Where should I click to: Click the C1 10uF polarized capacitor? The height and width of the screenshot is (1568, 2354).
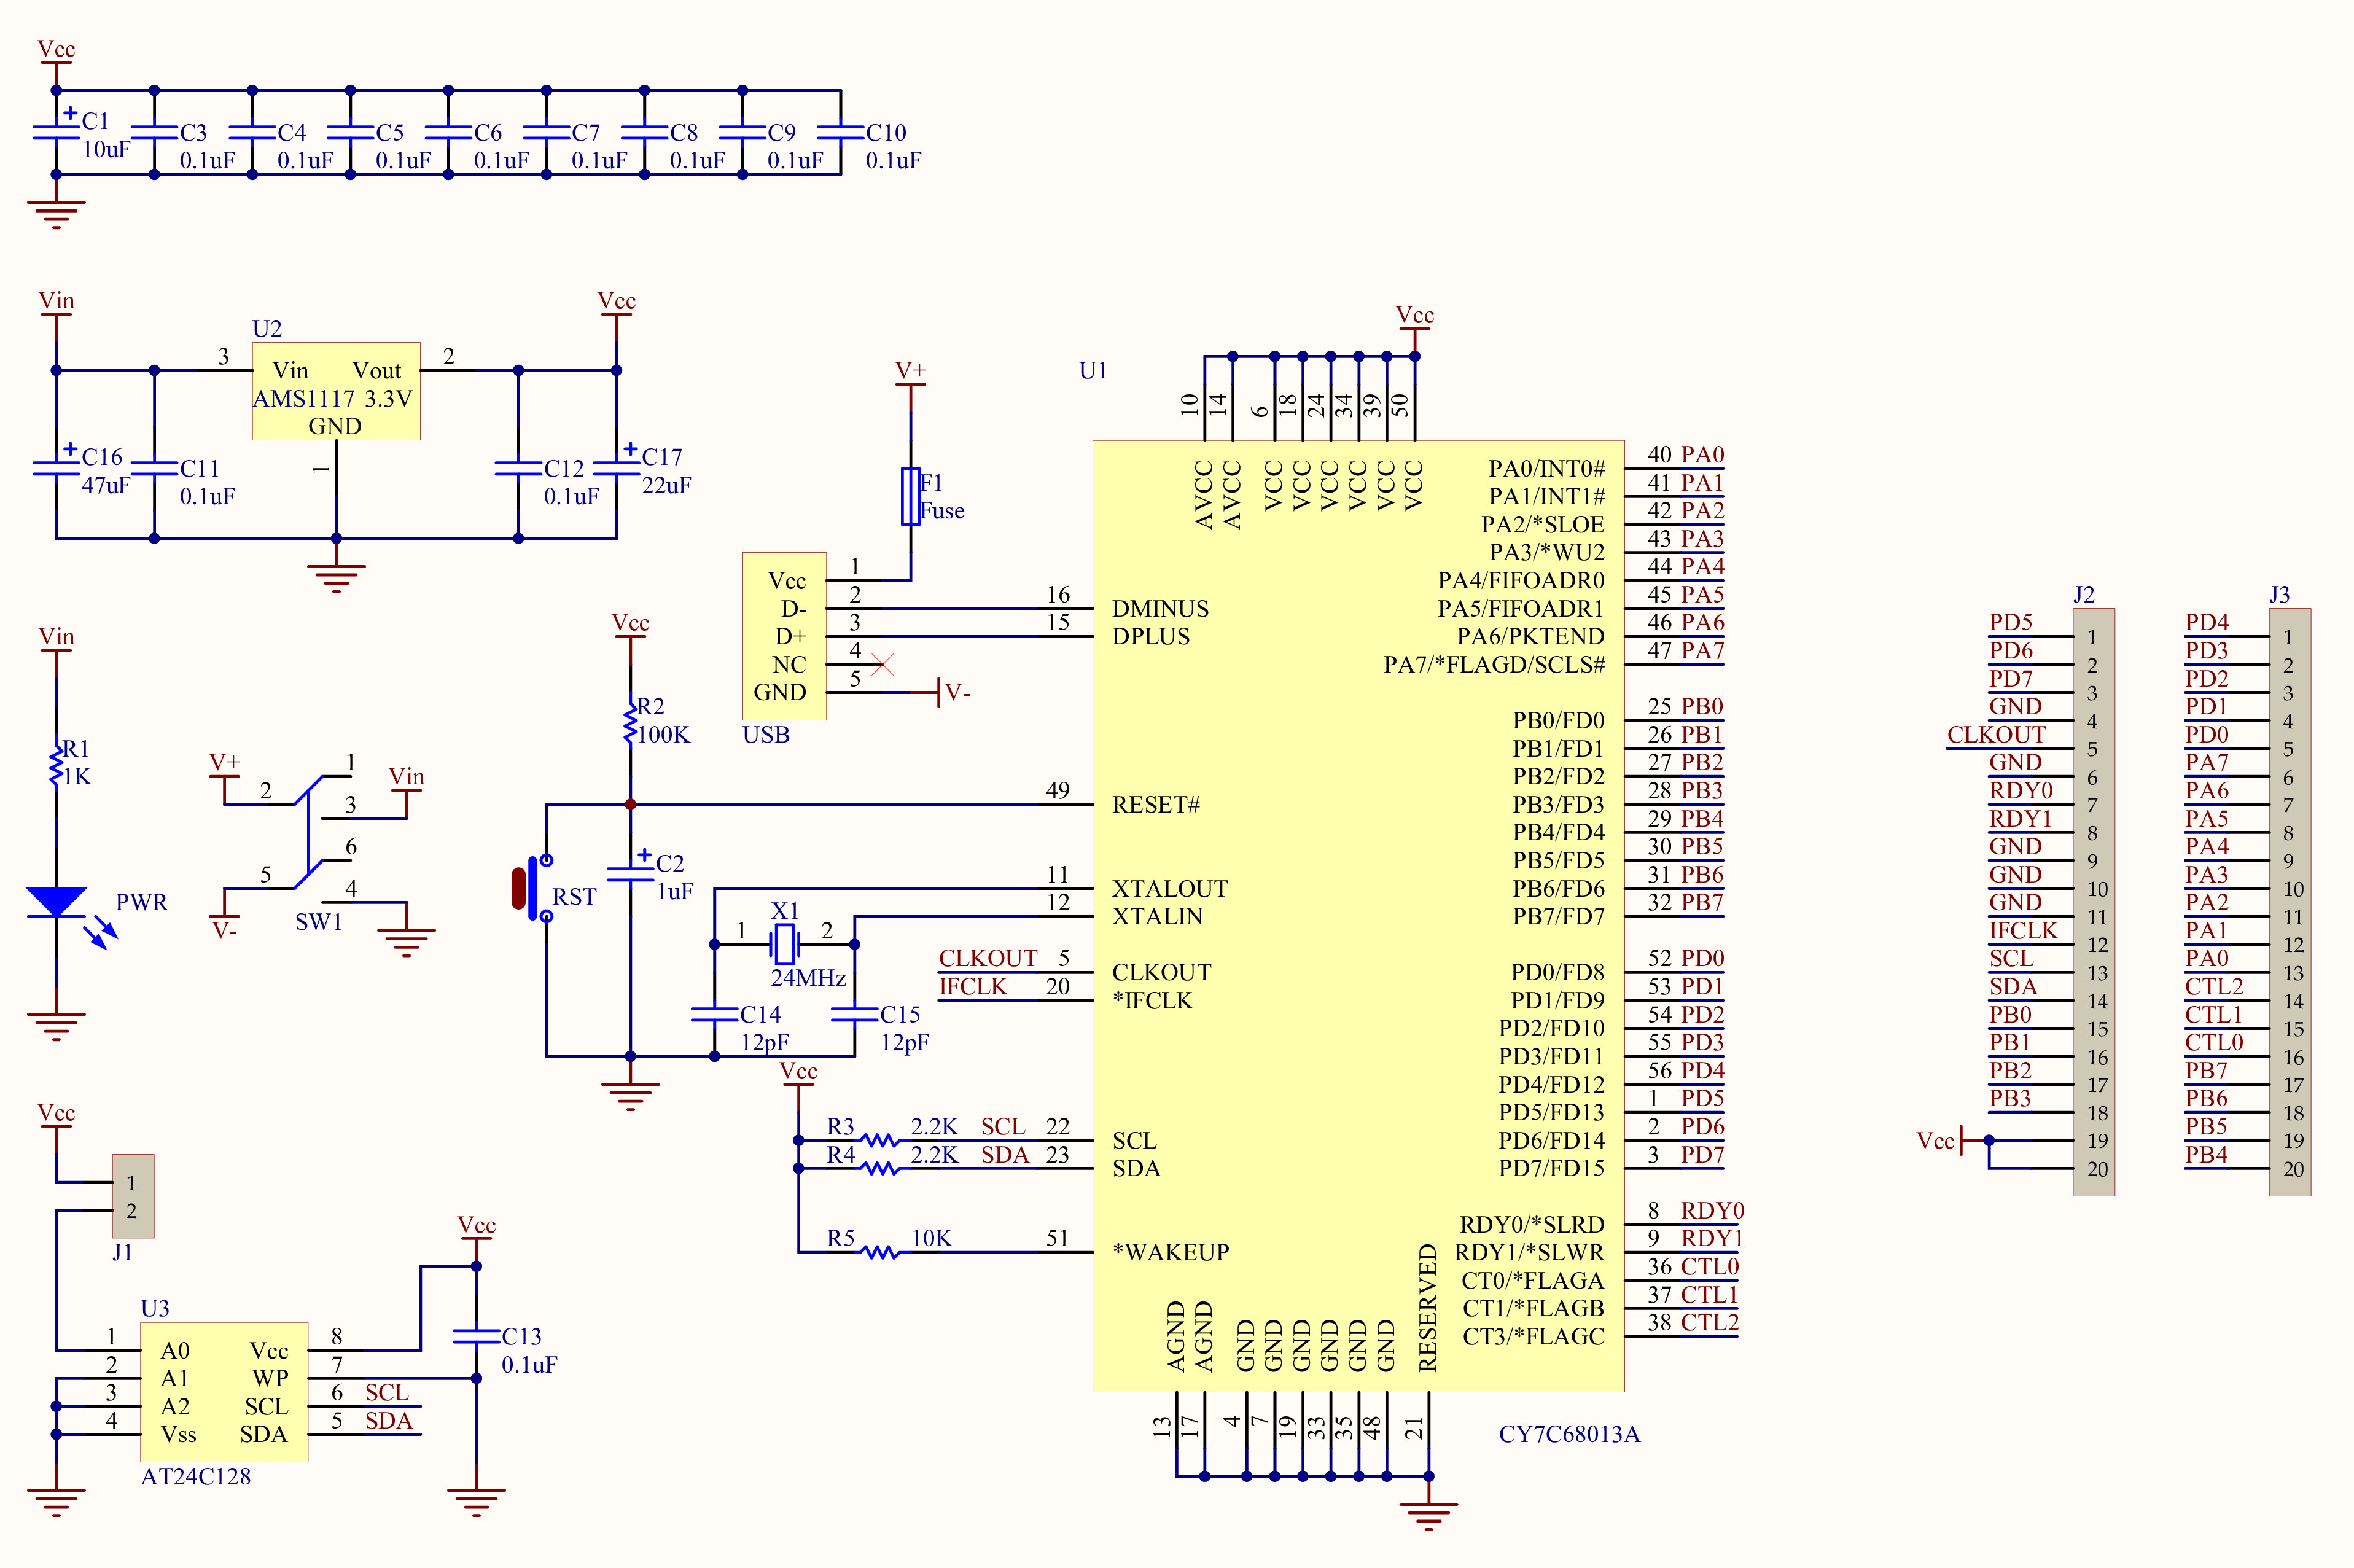(56, 131)
